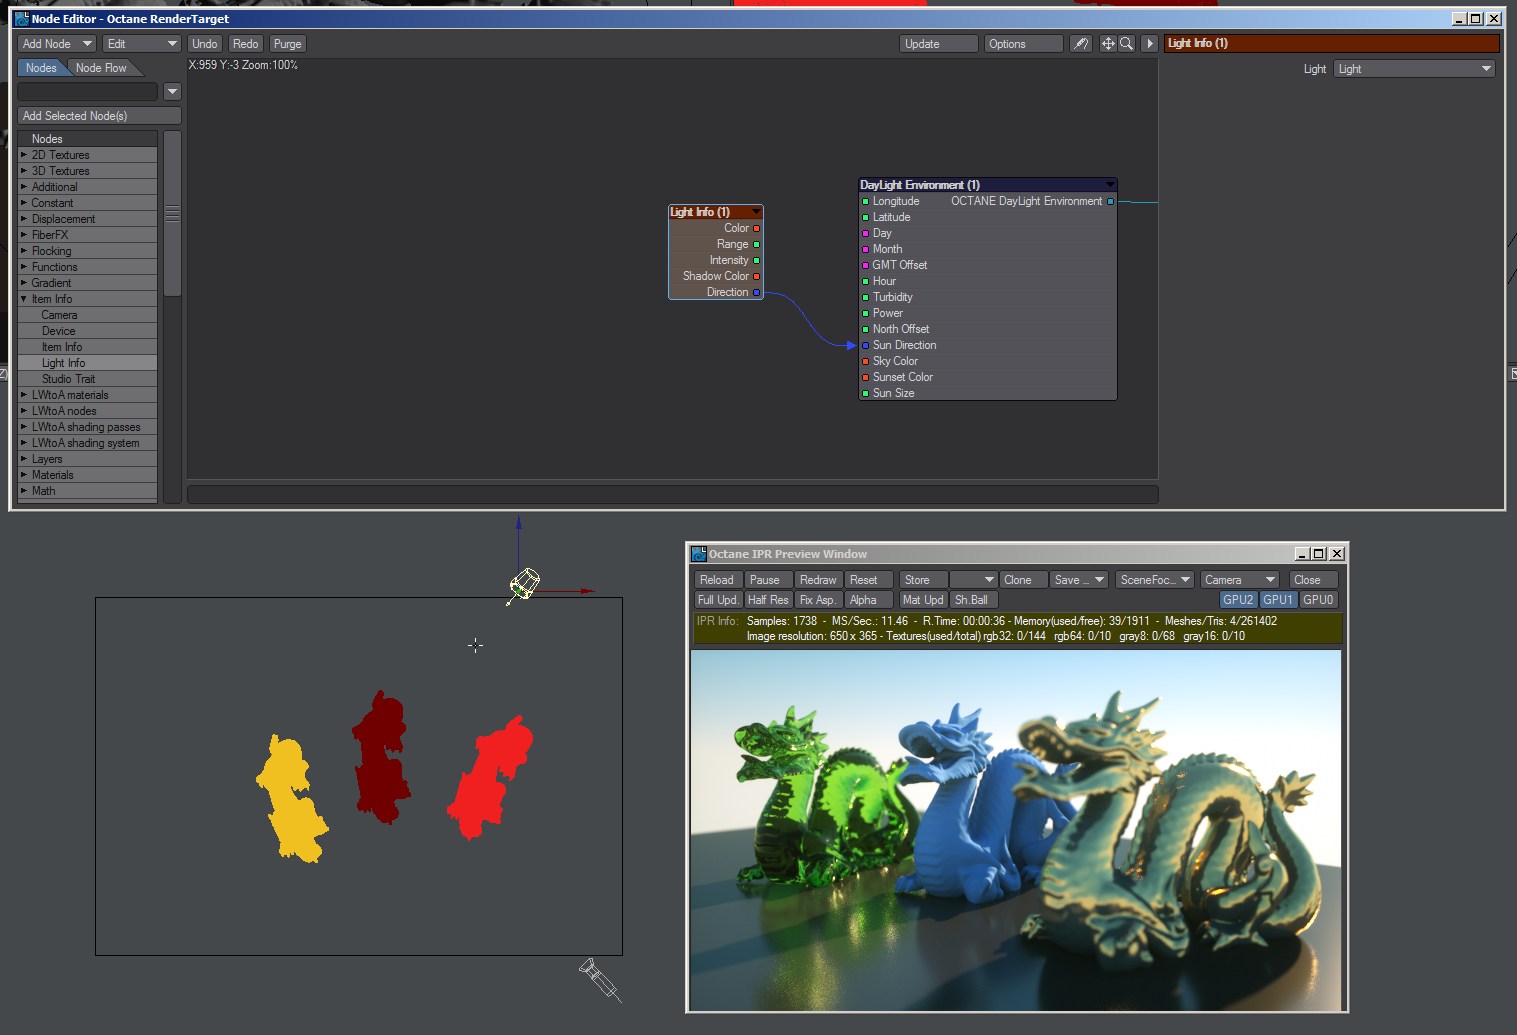Click the magnifier zoom icon in Node Editor
Screen dimensions: 1517x1035
pyautogui.click(x=1127, y=44)
